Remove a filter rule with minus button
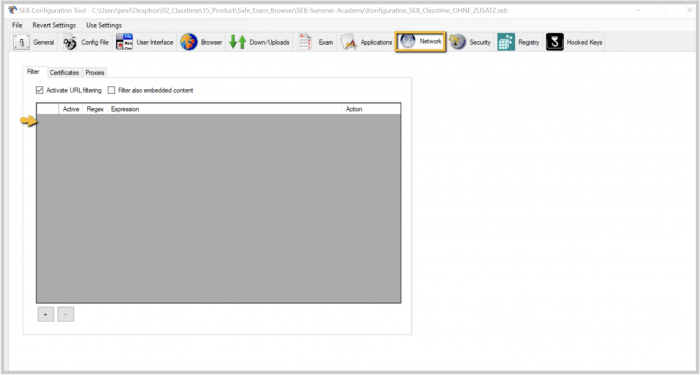The width and height of the screenshot is (700, 375). (x=66, y=314)
